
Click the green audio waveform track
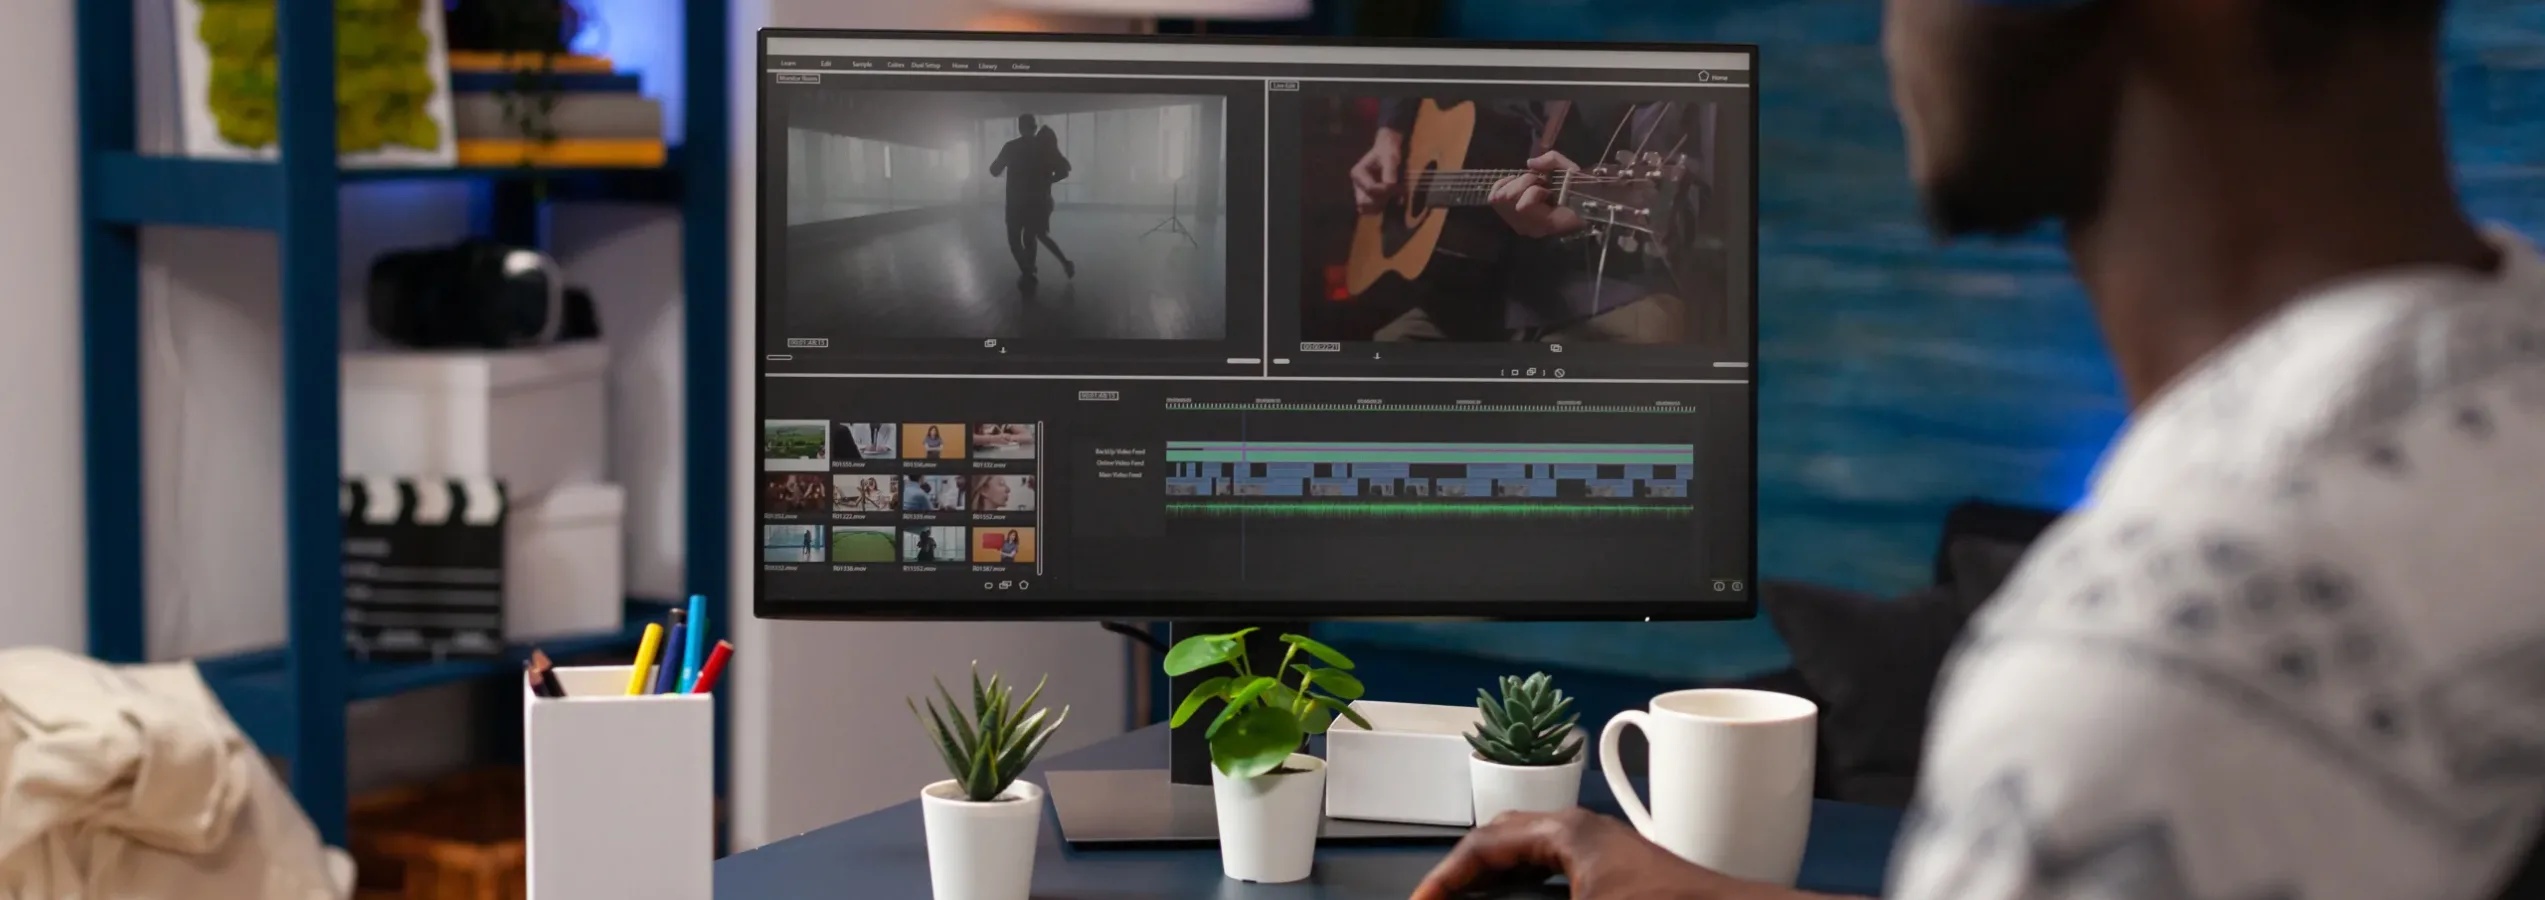pos(1428,510)
